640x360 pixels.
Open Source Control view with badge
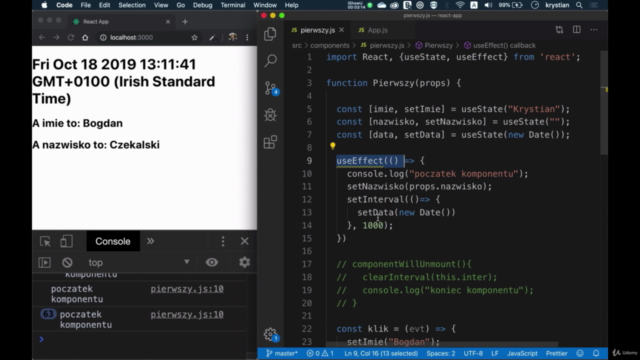click(271, 88)
